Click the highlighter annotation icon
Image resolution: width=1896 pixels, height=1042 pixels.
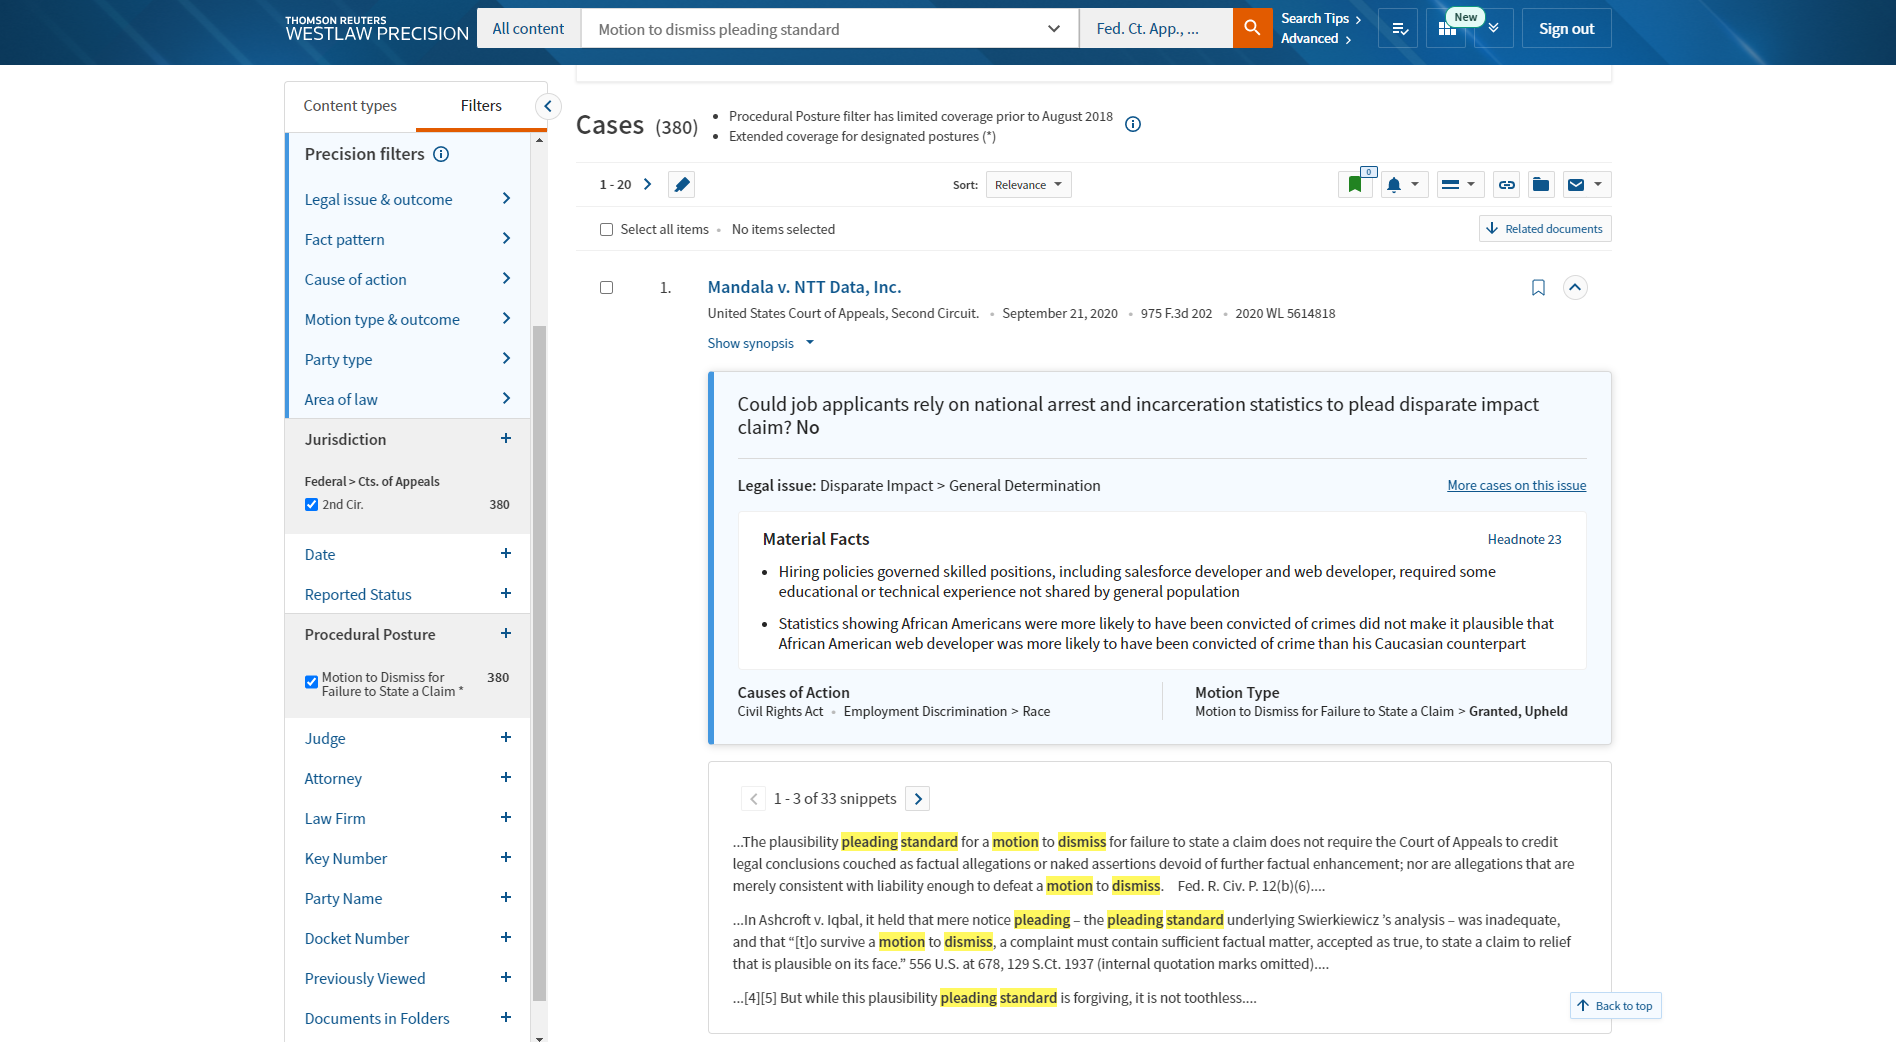coord(682,185)
